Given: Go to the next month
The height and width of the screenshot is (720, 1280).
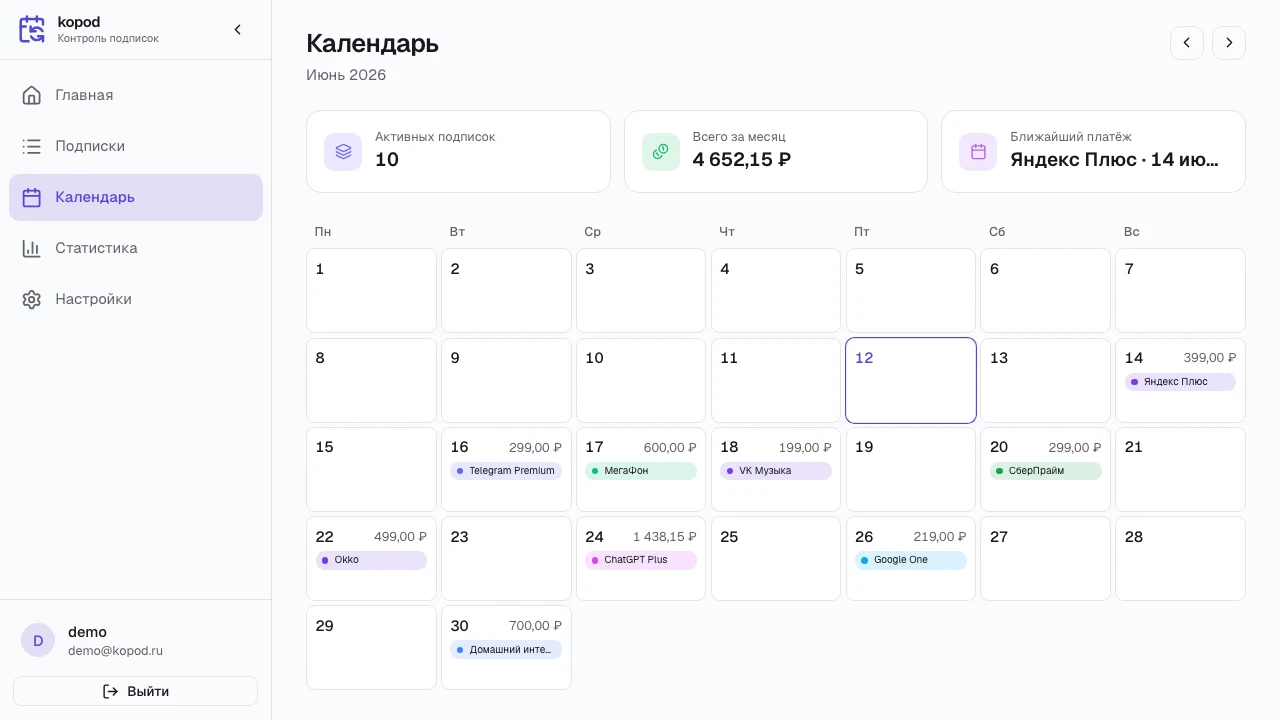Looking at the screenshot, I should pos(1229,43).
